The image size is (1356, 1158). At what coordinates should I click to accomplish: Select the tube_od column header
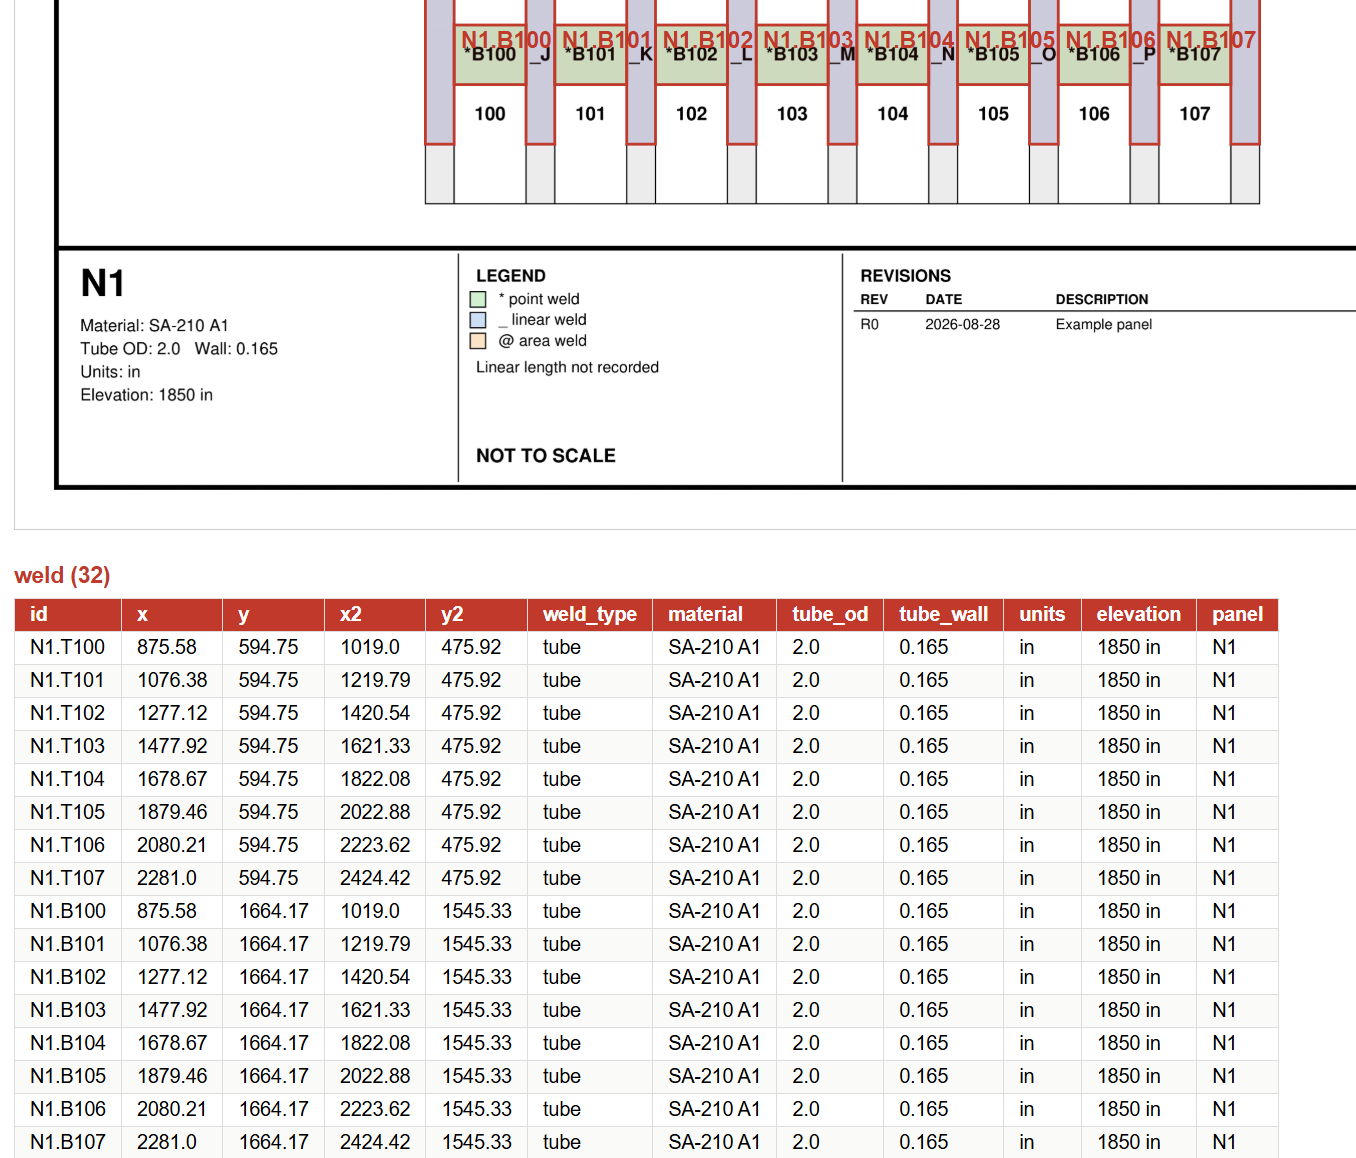(830, 614)
